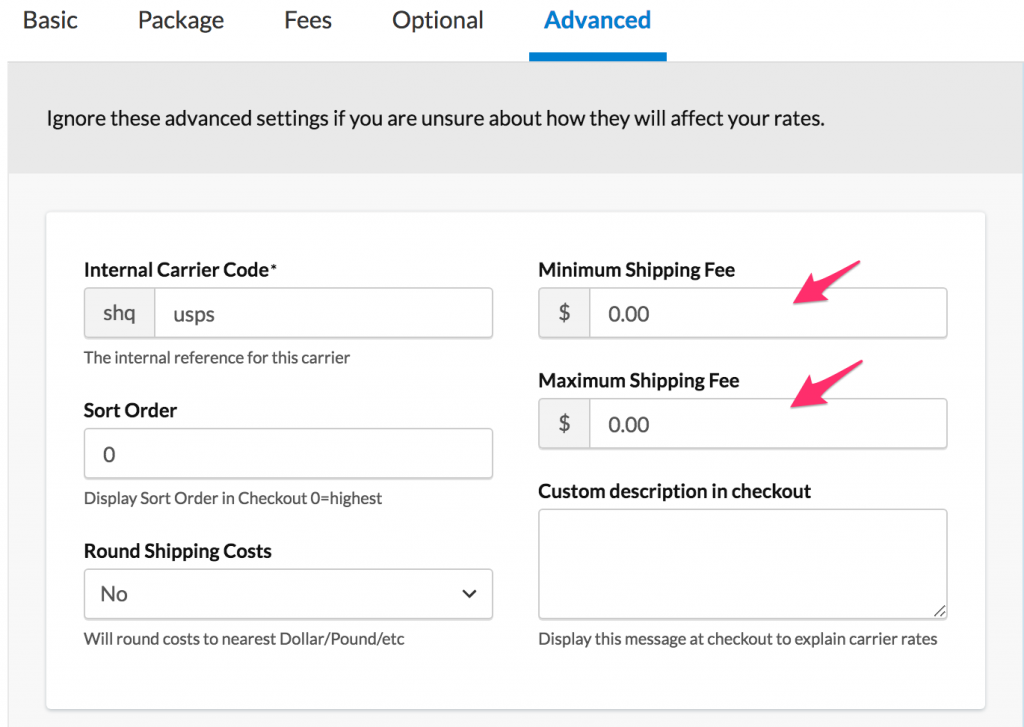This screenshot has height=727, width=1024.
Task: Click the textarea resize handle corner
Action: point(940,612)
